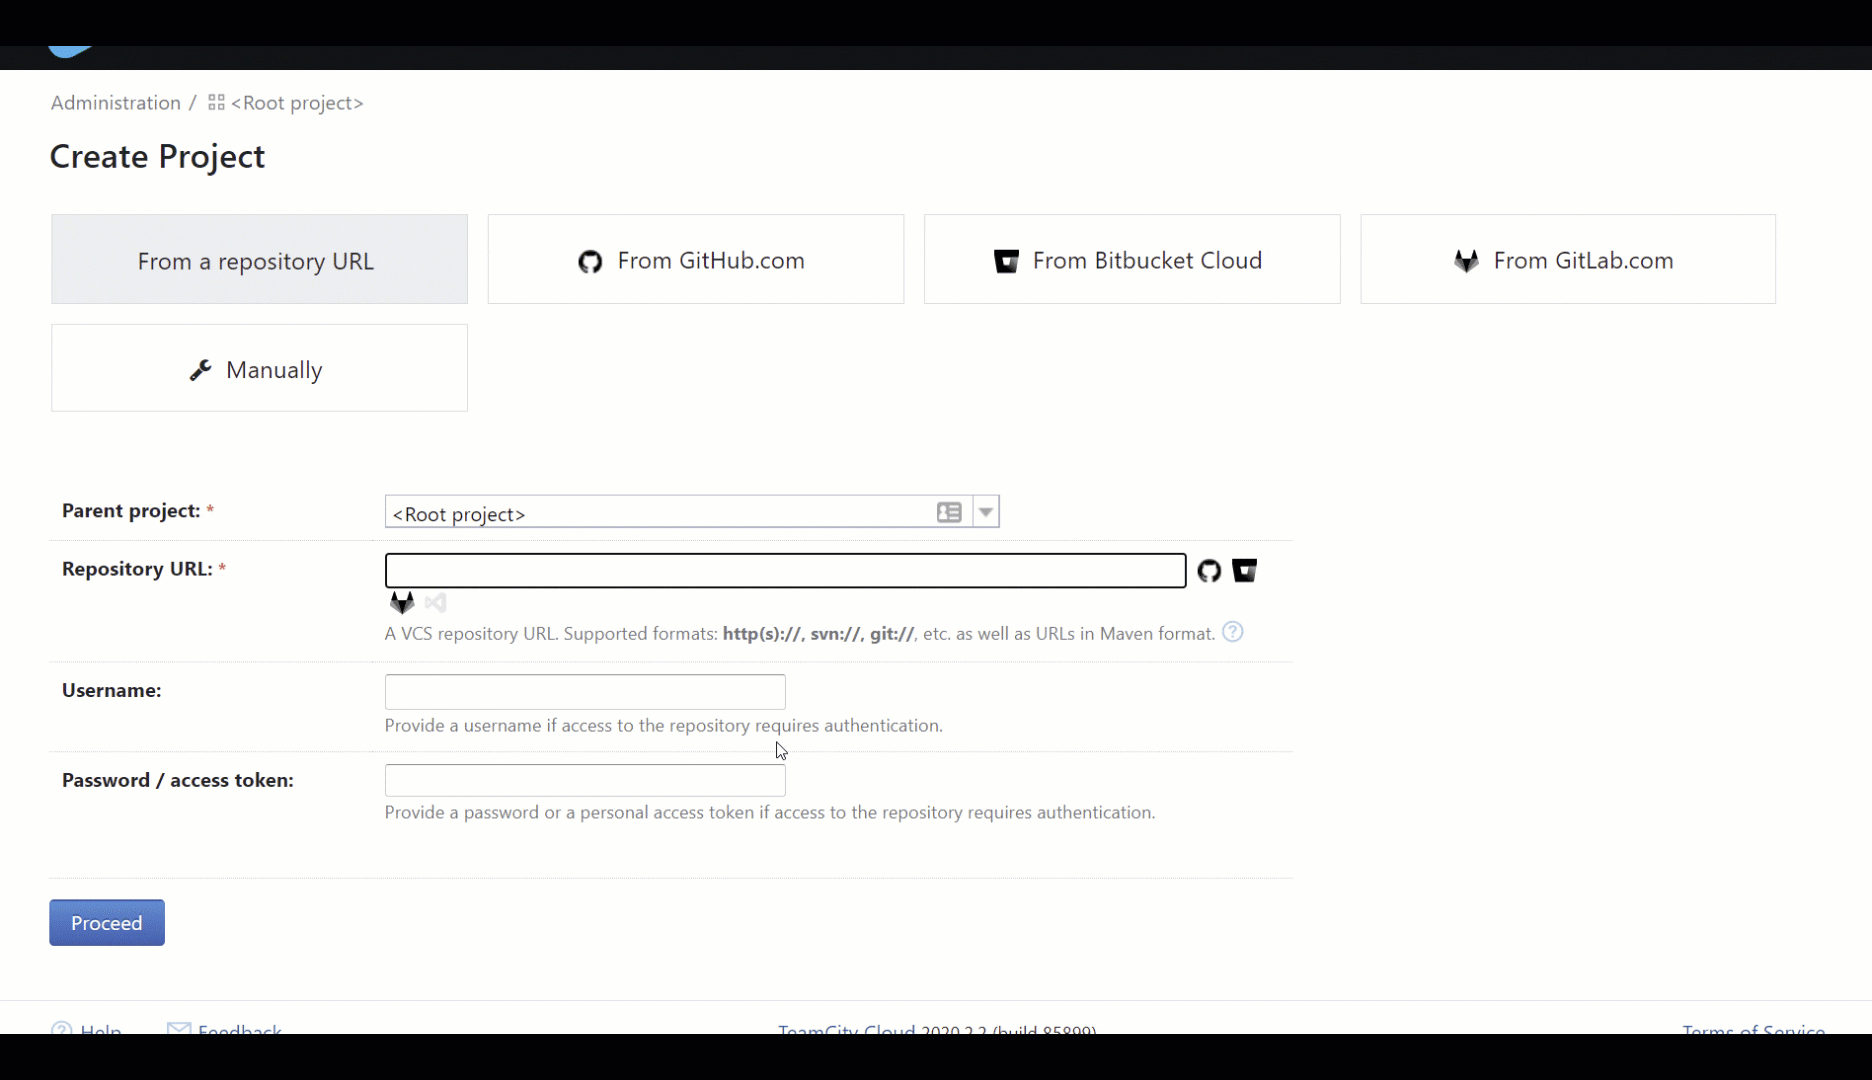Viewport: 1872px width, 1080px height.
Task: Select the From a repository URL option
Action: click(259, 260)
